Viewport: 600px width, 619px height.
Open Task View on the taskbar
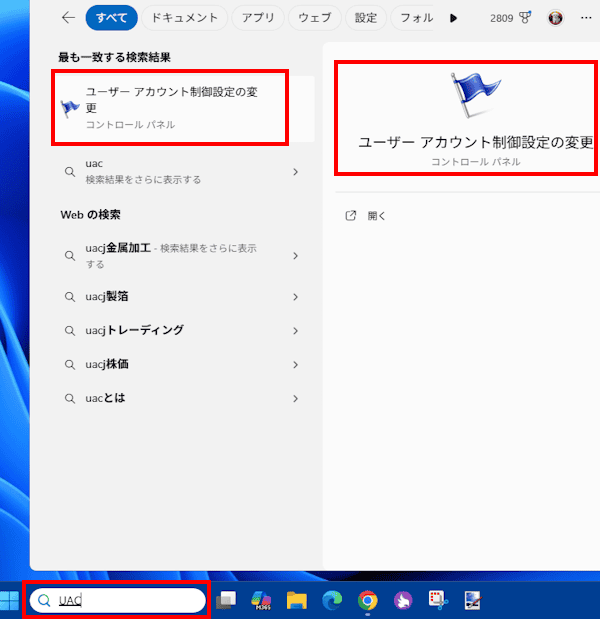point(226,600)
